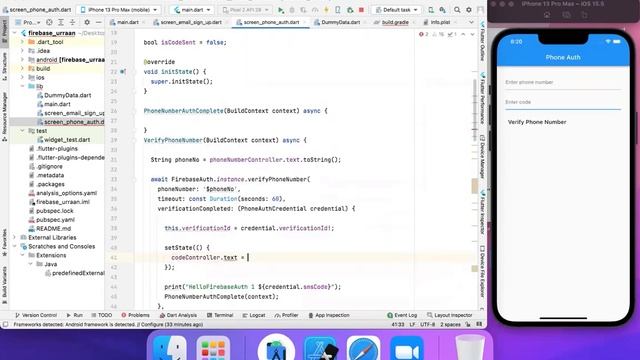Open Search Everywhere magnifier icon
This screenshot has height=360, width=640.
pyautogui.click(x=457, y=10)
